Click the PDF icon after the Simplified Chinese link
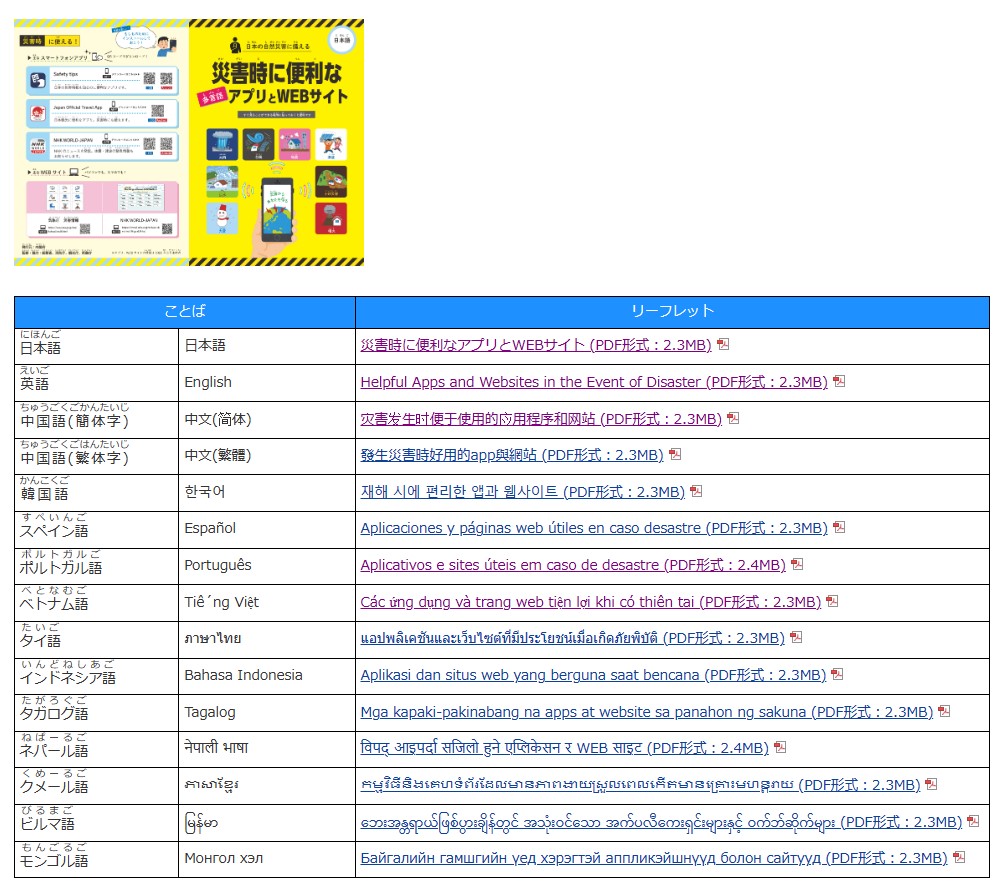 pyautogui.click(x=733, y=418)
